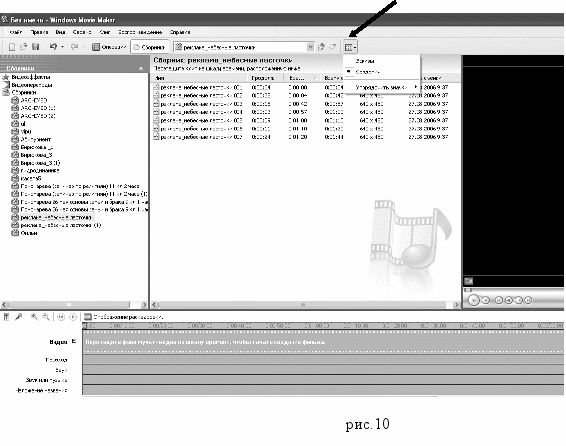Open the collection name dropdown in toolbar
The width and height of the screenshot is (566, 446).
click(310, 47)
